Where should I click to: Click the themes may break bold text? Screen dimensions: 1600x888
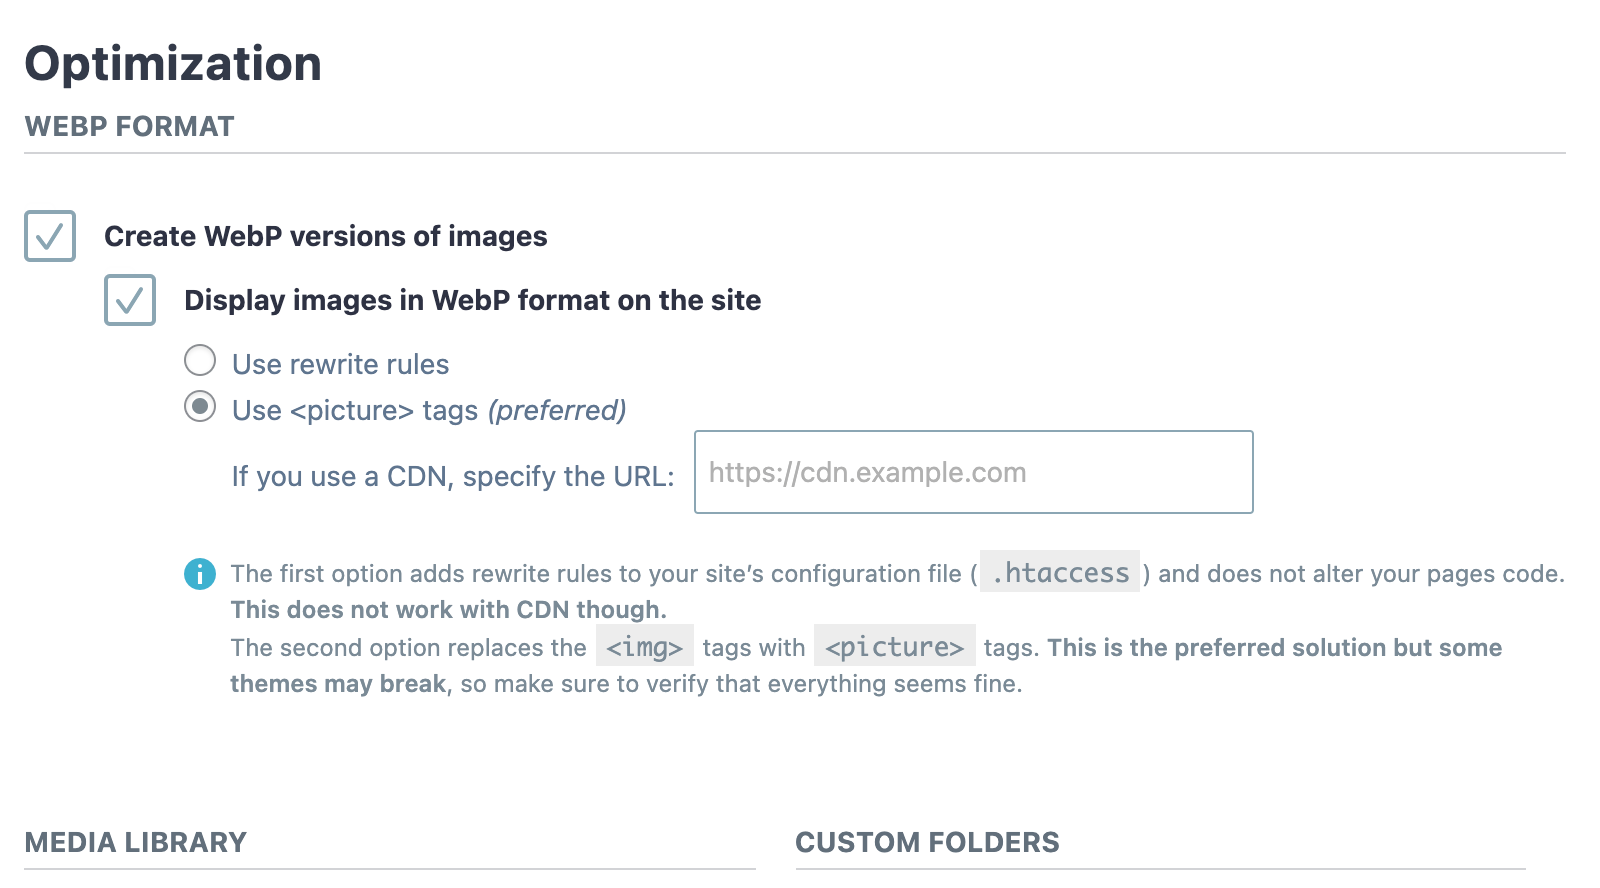click(335, 684)
